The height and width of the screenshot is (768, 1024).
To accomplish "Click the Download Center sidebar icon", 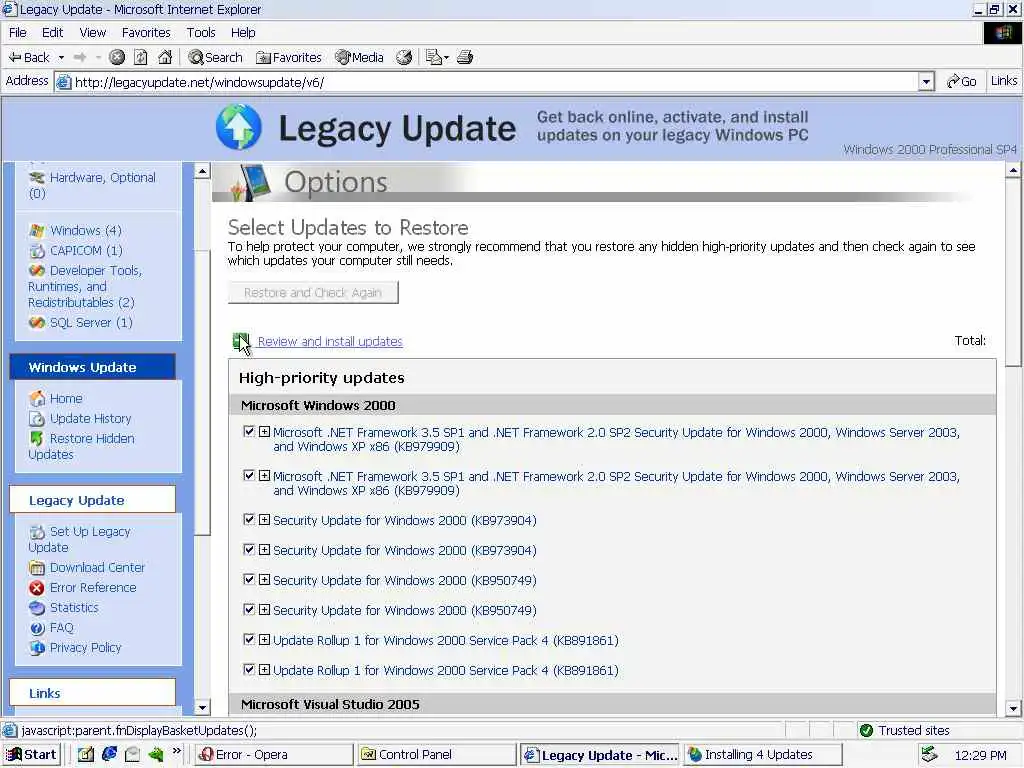I will pos(37,568).
